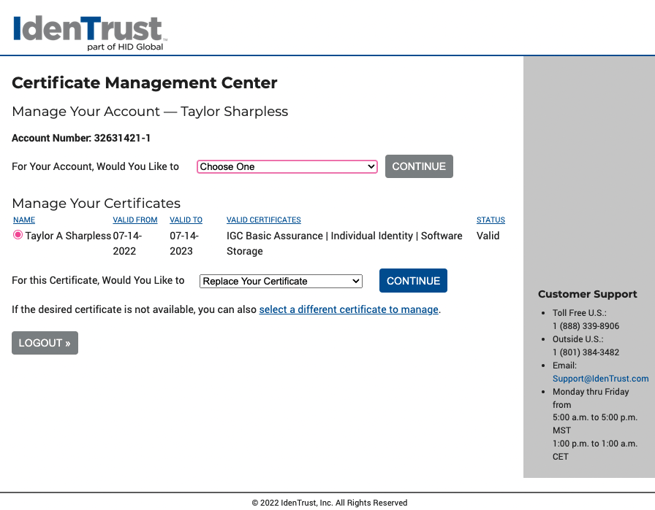This screenshot has width=655, height=510.
Task: Click the 'Manage Your Certificates' heading
Action: pyautogui.click(x=96, y=203)
